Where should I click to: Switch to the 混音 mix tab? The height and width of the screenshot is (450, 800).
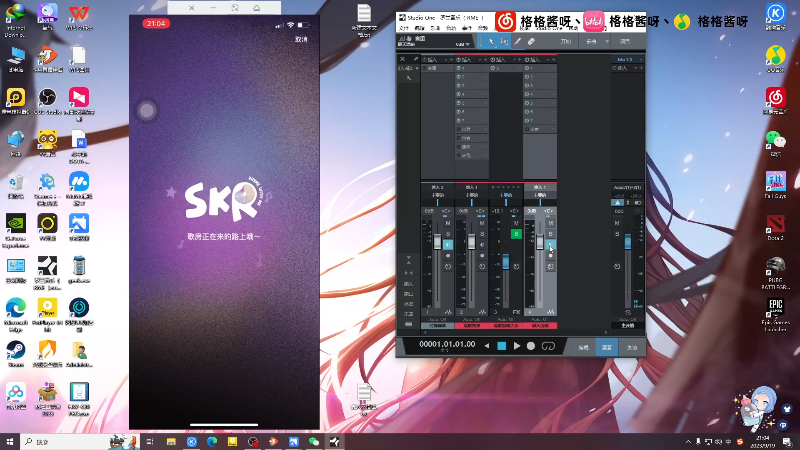click(607, 347)
